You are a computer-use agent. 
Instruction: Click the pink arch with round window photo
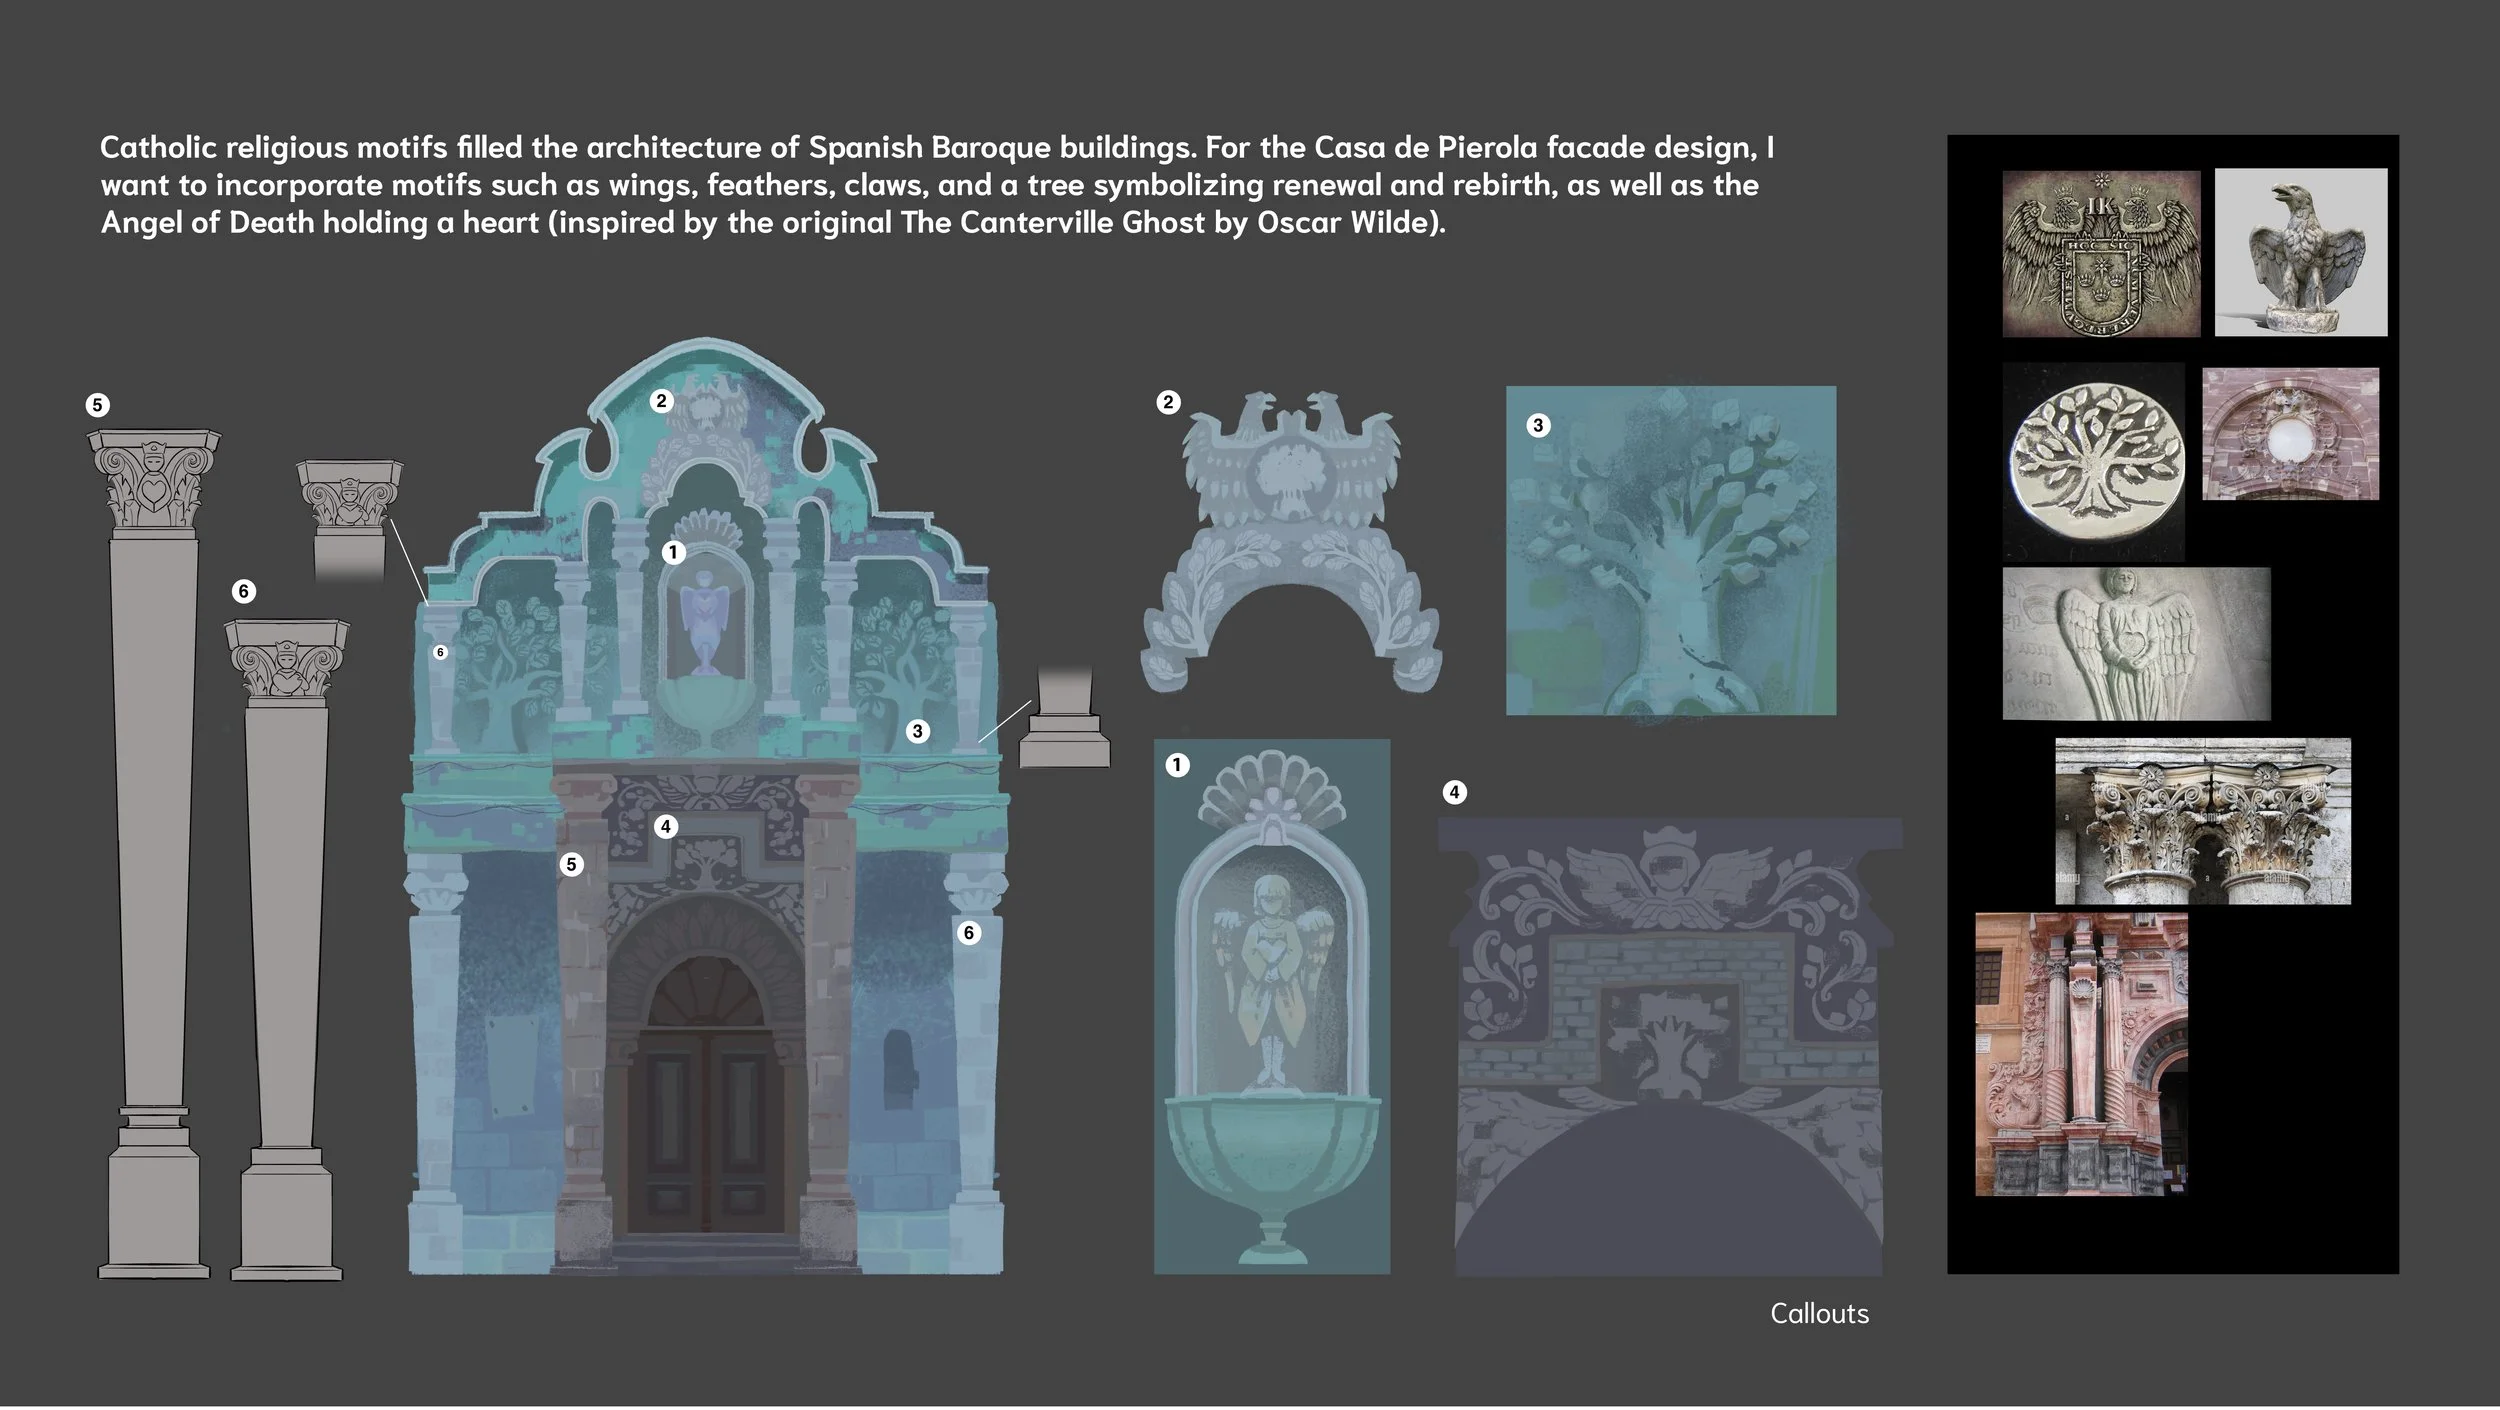pos(2290,434)
